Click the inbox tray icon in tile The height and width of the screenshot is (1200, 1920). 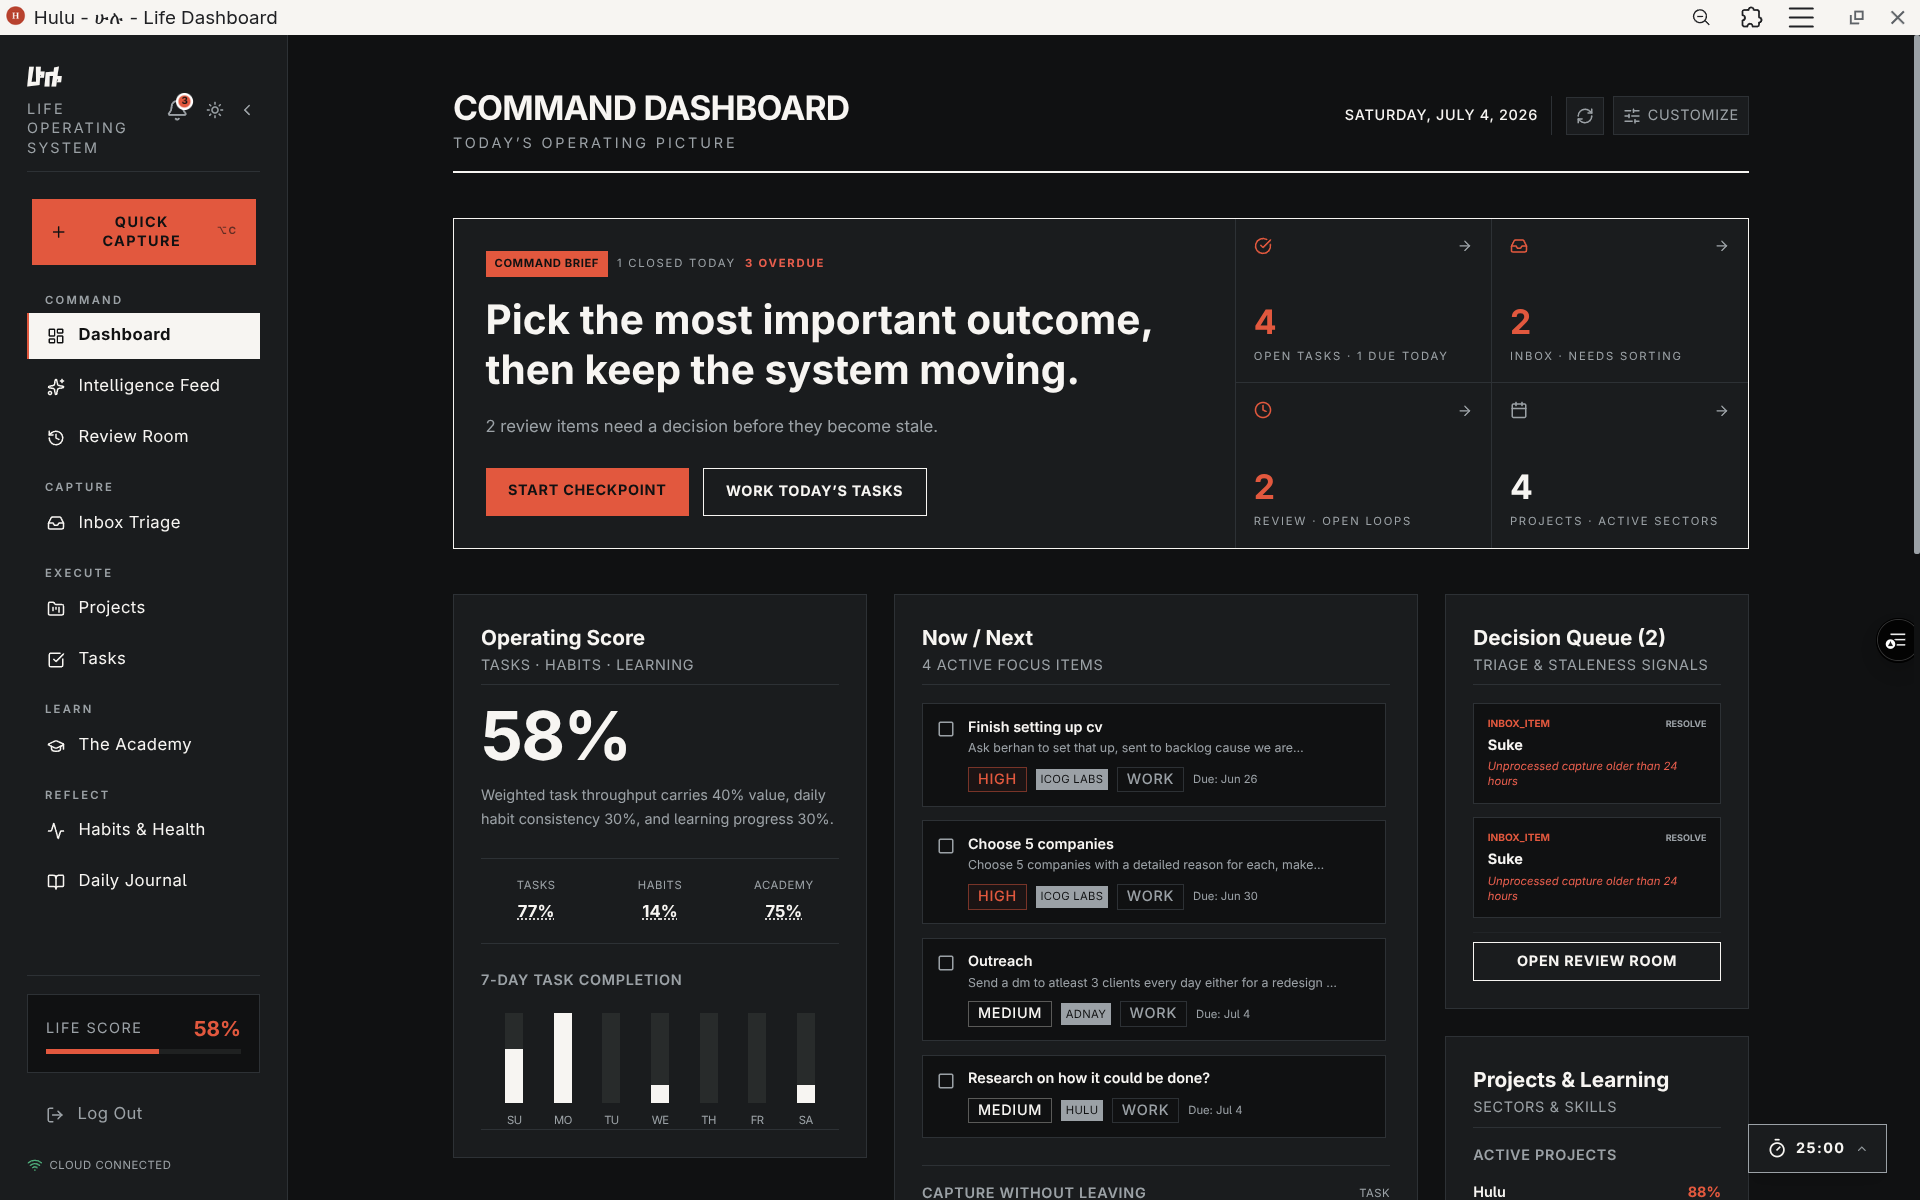pos(1519,246)
